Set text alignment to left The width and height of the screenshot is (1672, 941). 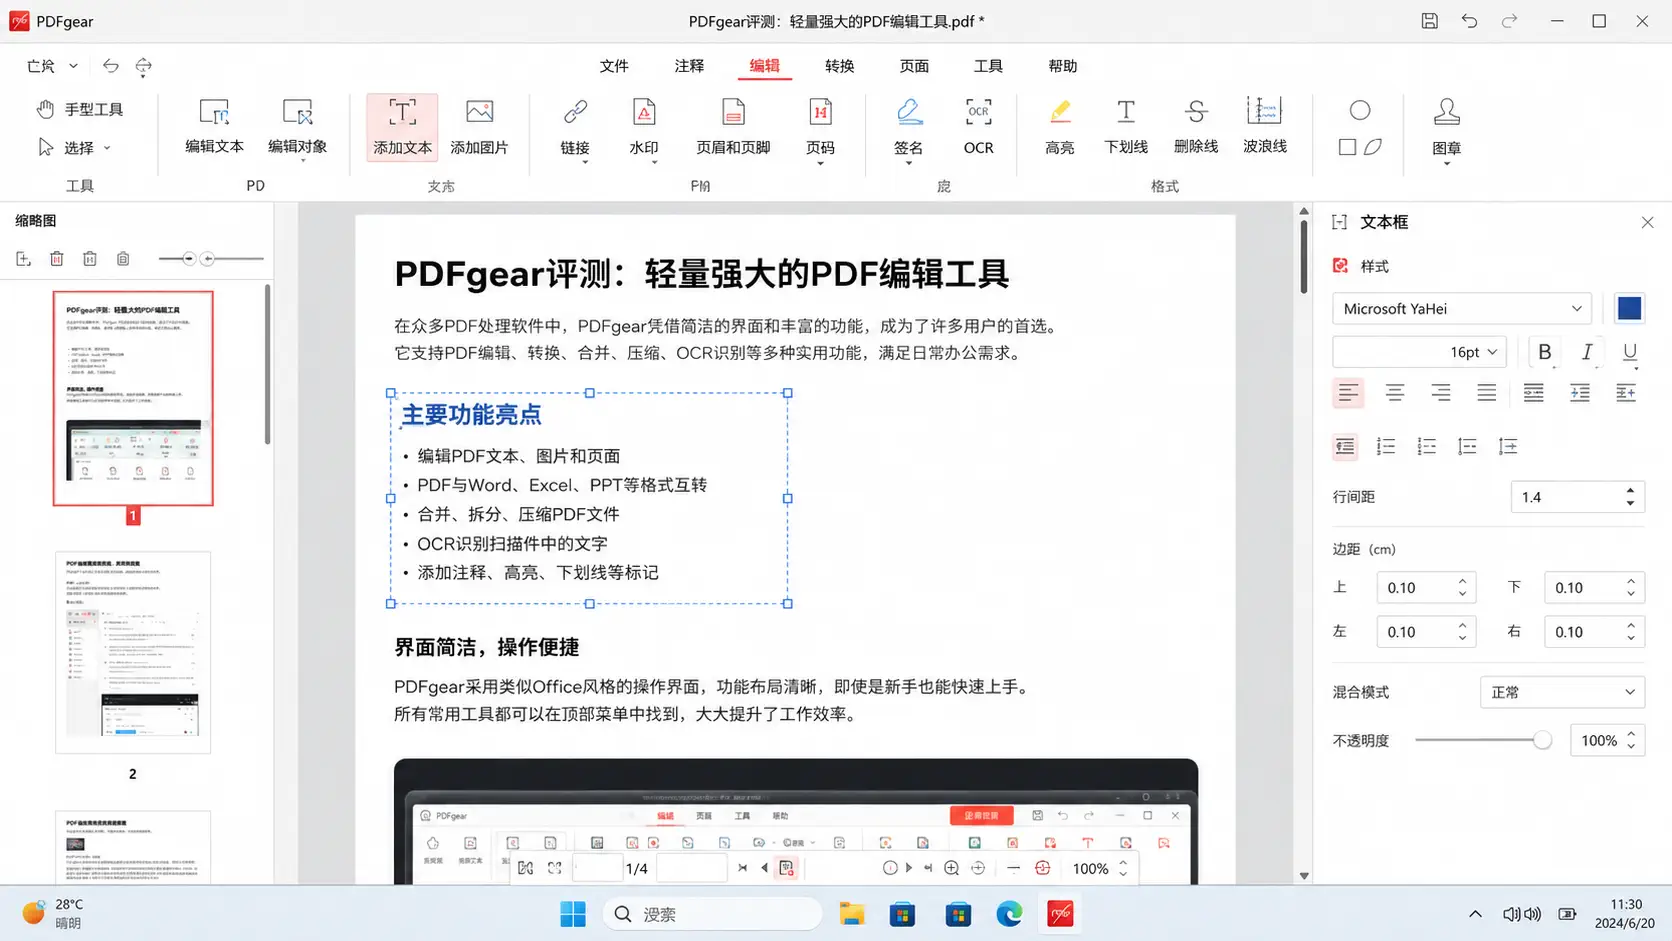click(1348, 393)
